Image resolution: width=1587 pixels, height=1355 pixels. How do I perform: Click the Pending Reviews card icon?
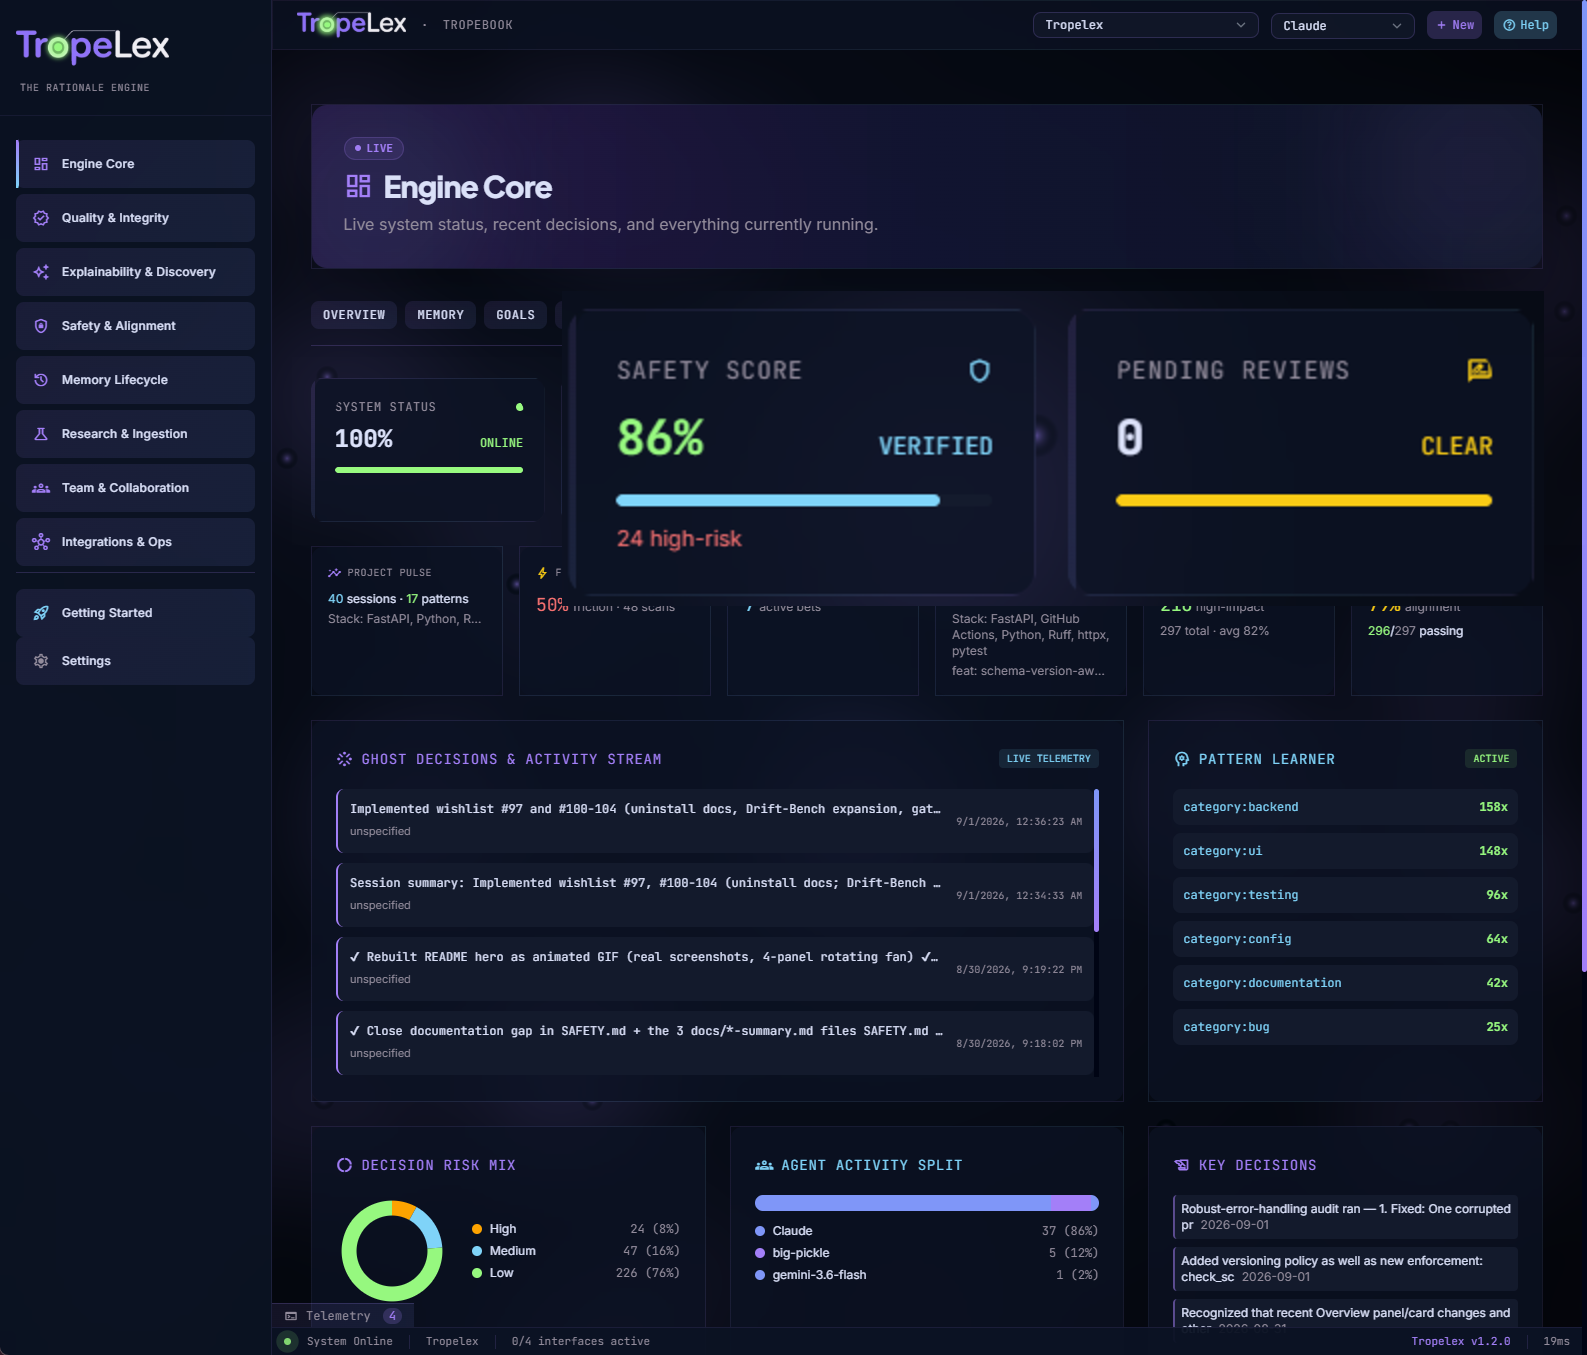[x=1480, y=370]
